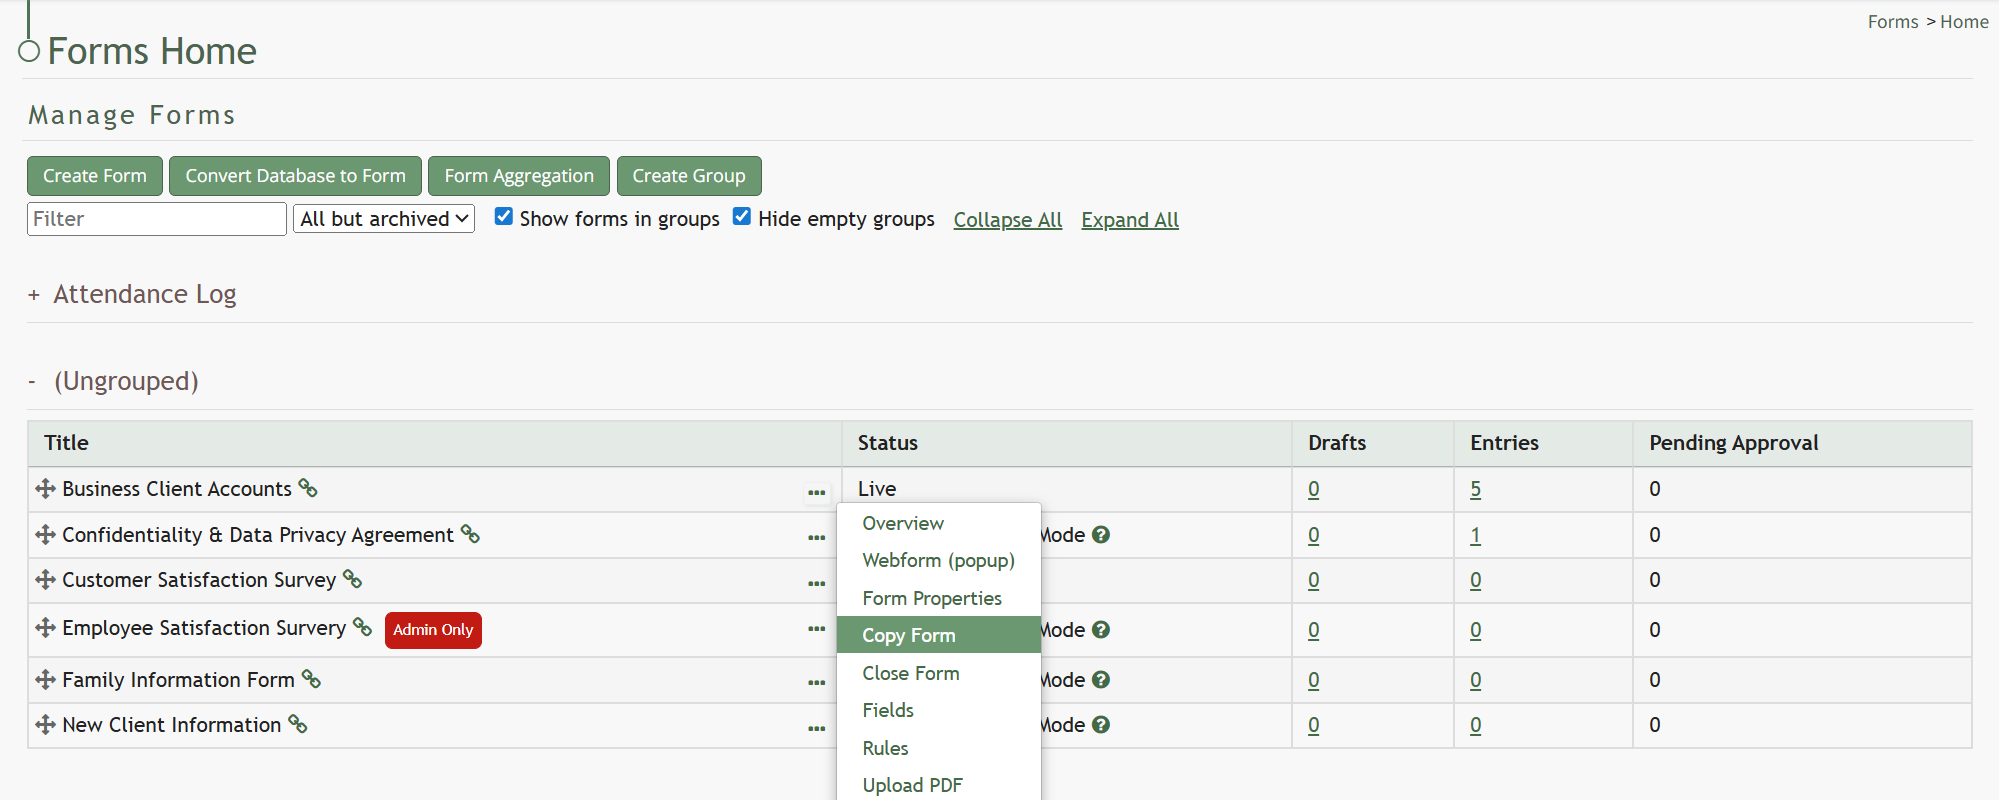Screen dimensions: 1999x800
Task: Uncheck Hide empty groups checkbox
Action: [x=742, y=217]
